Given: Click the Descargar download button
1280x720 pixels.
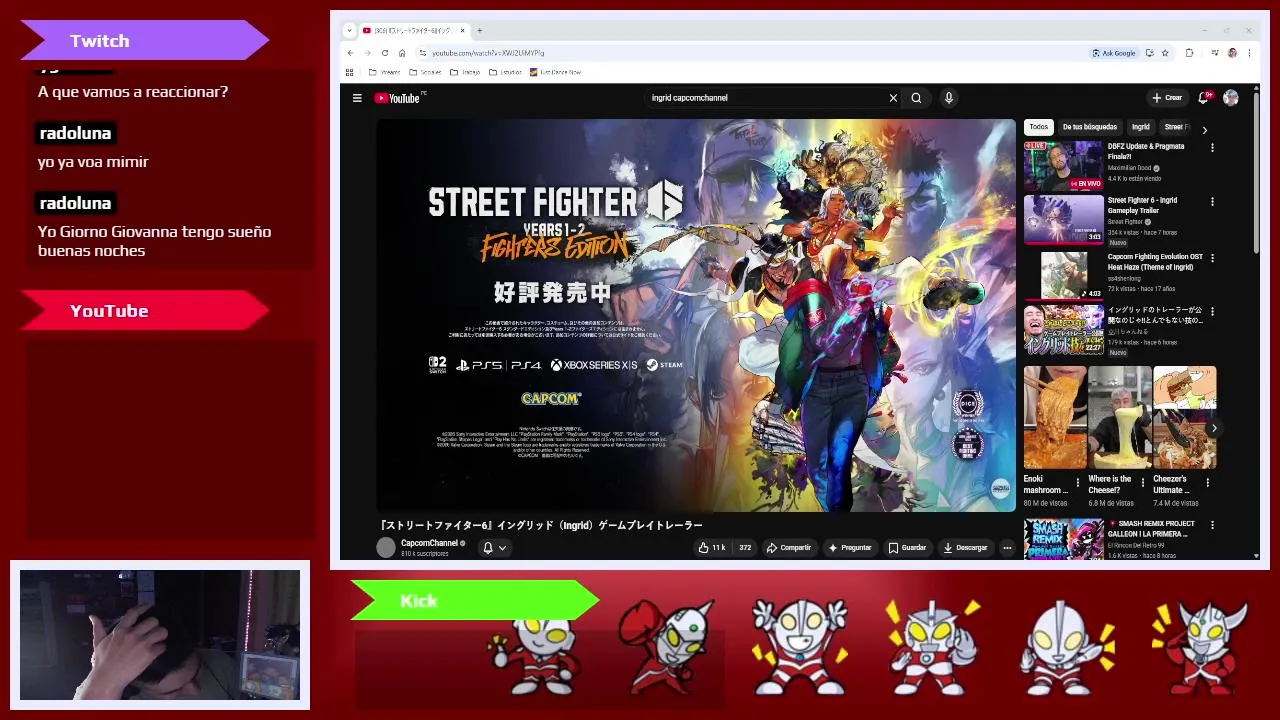Looking at the screenshot, I should tap(965, 548).
